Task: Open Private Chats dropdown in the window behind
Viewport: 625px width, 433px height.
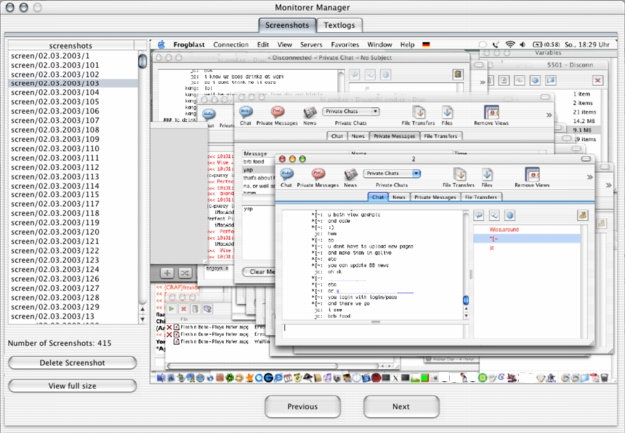Action: (351, 111)
